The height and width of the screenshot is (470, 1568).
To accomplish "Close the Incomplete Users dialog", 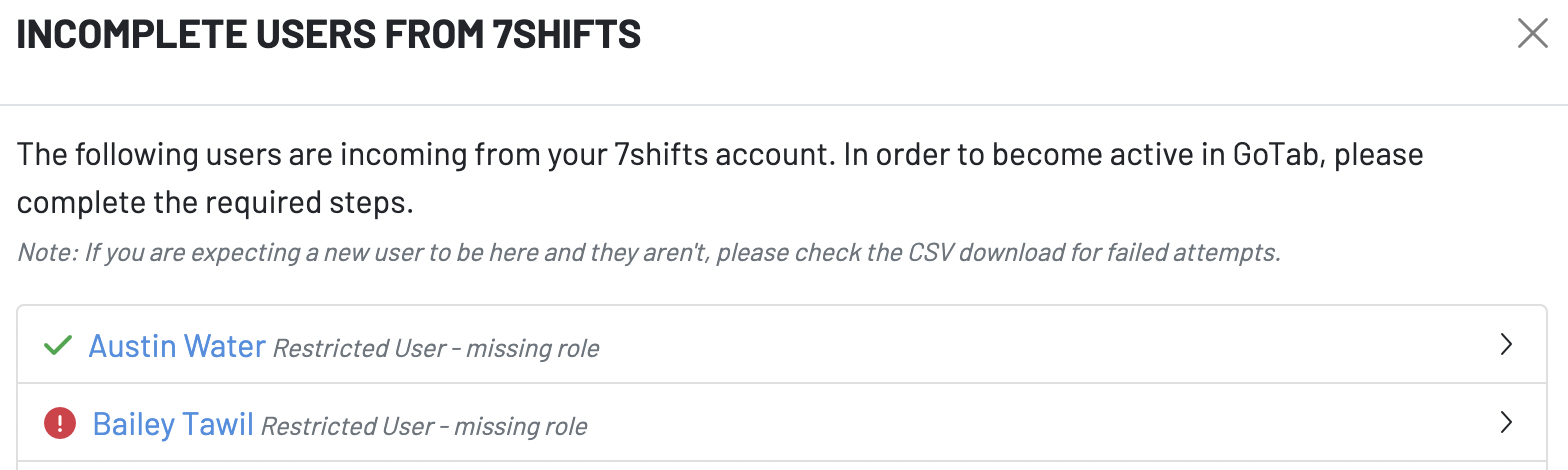I will pyautogui.click(x=1532, y=34).
